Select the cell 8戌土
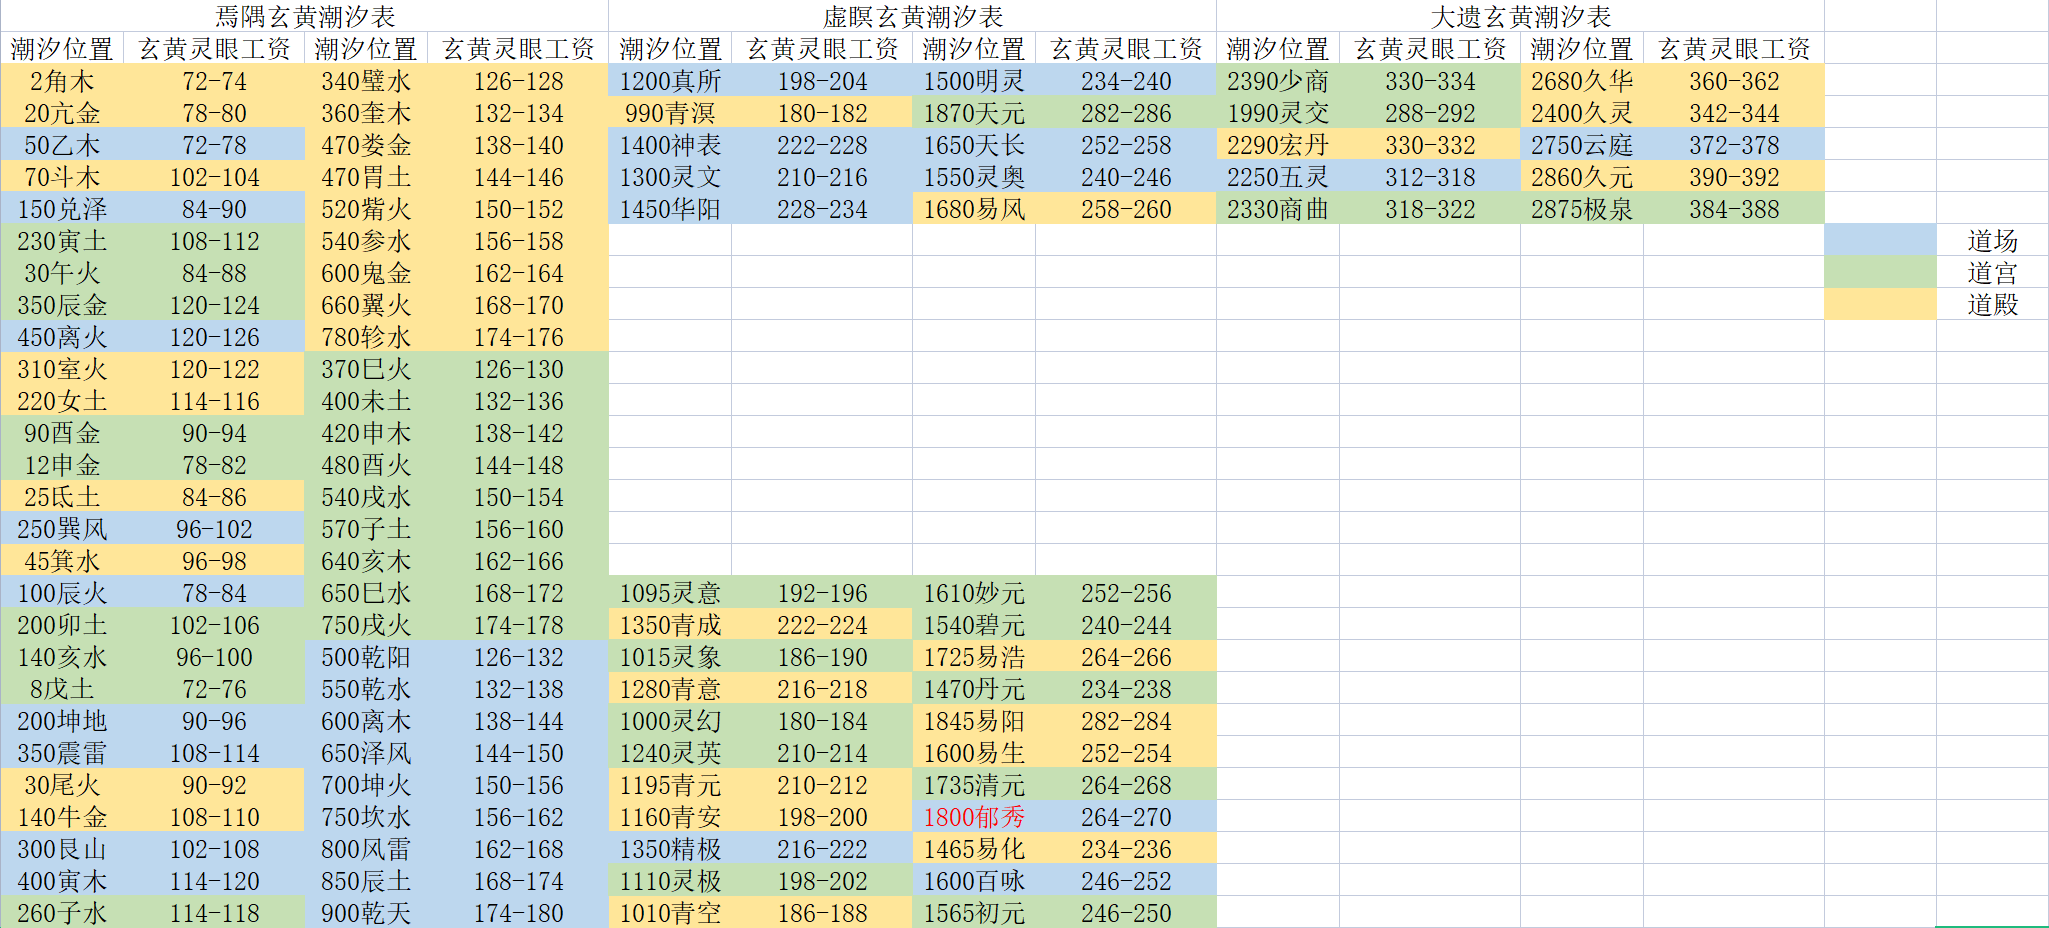Image resolution: width=2049 pixels, height=928 pixels. (62, 688)
